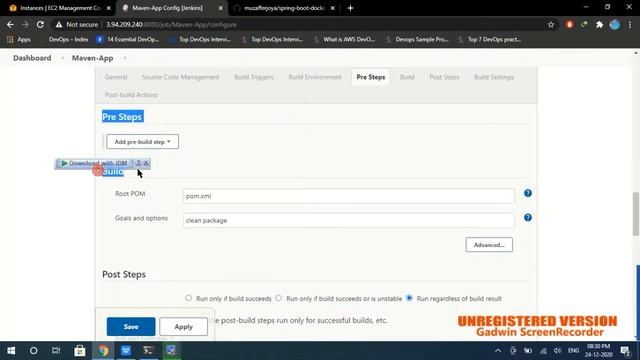The height and width of the screenshot is (360, 640).
Task: Open volume control in system tray
Action: coord(557,351)
